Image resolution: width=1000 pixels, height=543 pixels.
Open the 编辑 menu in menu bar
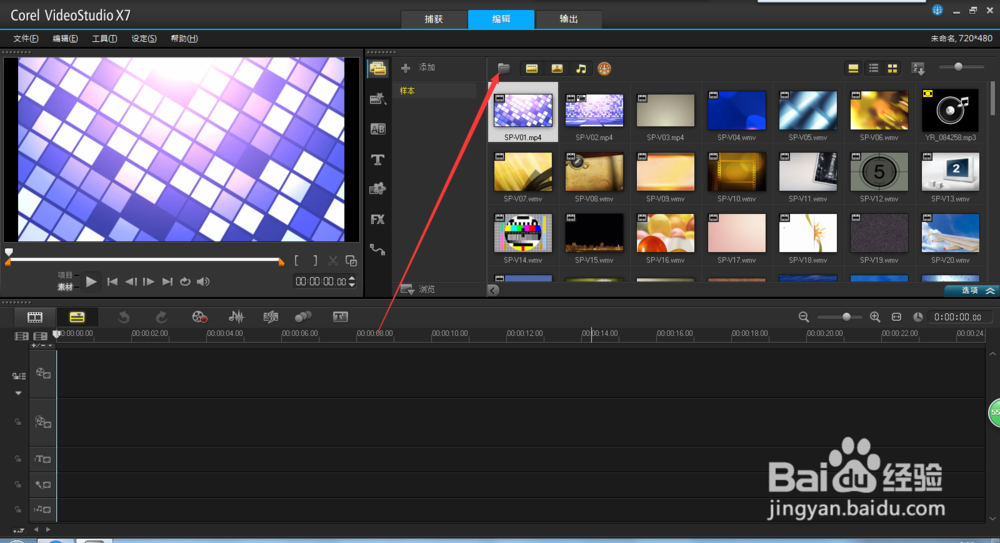tap(65, 39)
